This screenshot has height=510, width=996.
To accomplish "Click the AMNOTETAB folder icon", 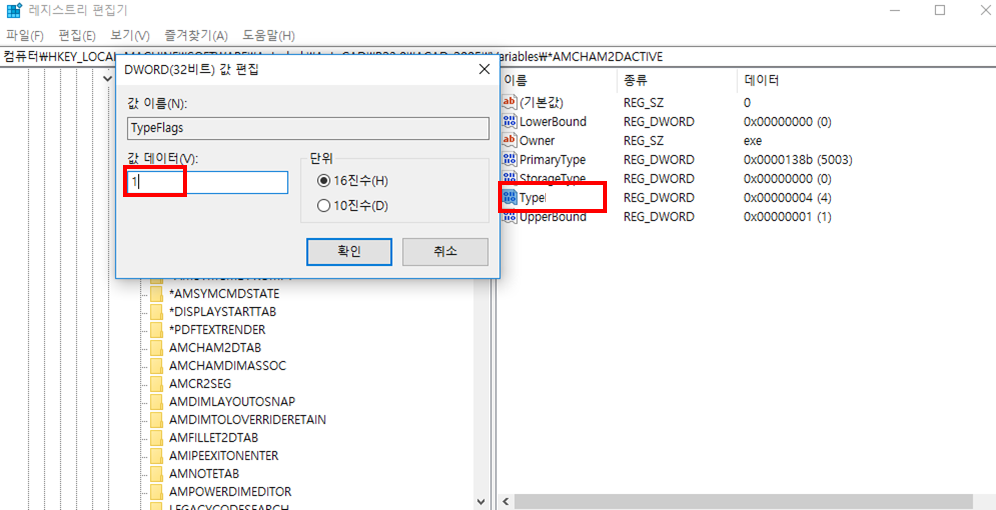I will (x=156, y=474).
